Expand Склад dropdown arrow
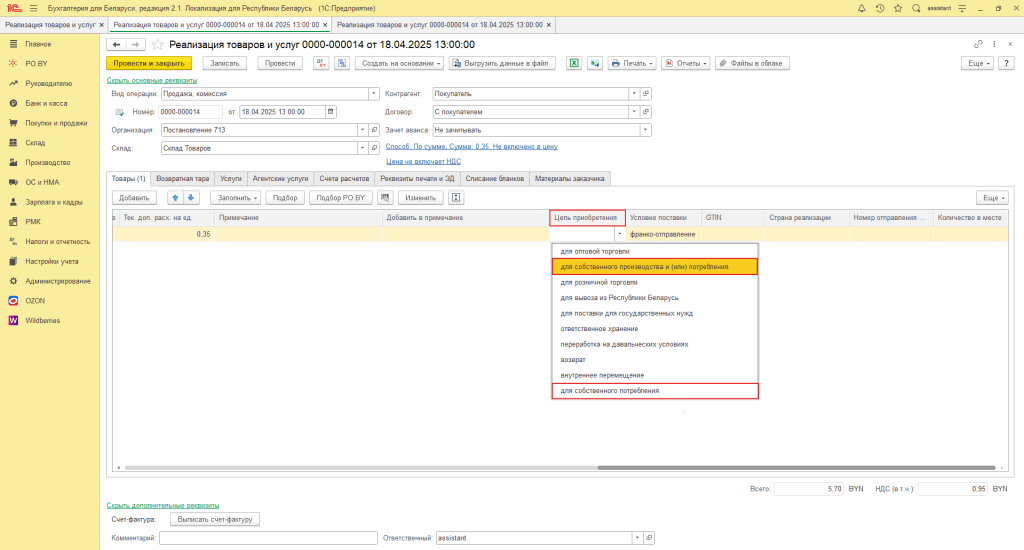Screen dimensions: 1024x550 point(362,148)
